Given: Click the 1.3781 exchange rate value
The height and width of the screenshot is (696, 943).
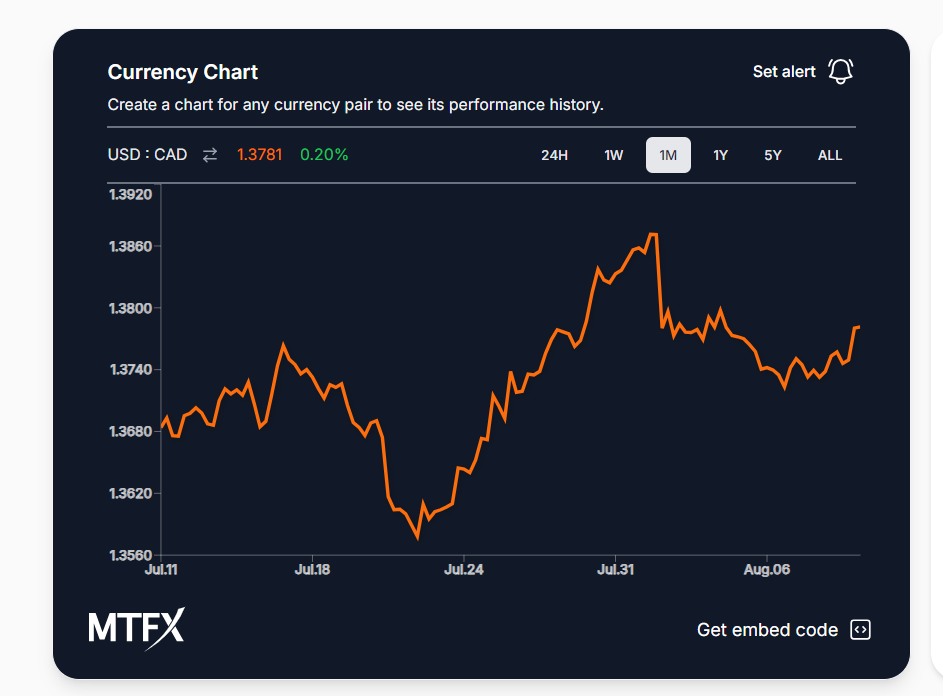Looking at the screenshot, I should [260, 155].
